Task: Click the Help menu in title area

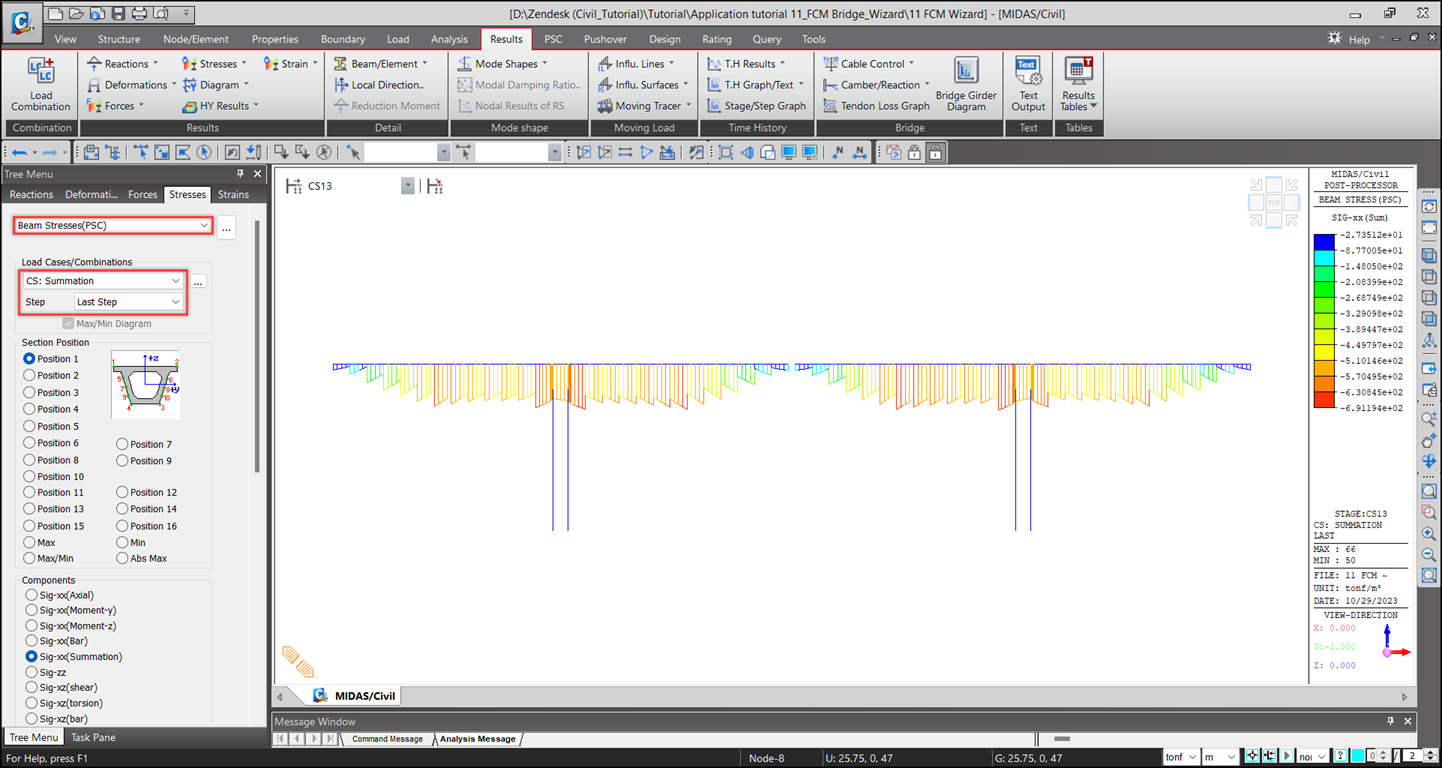Action: click(x=1359, y=39)
